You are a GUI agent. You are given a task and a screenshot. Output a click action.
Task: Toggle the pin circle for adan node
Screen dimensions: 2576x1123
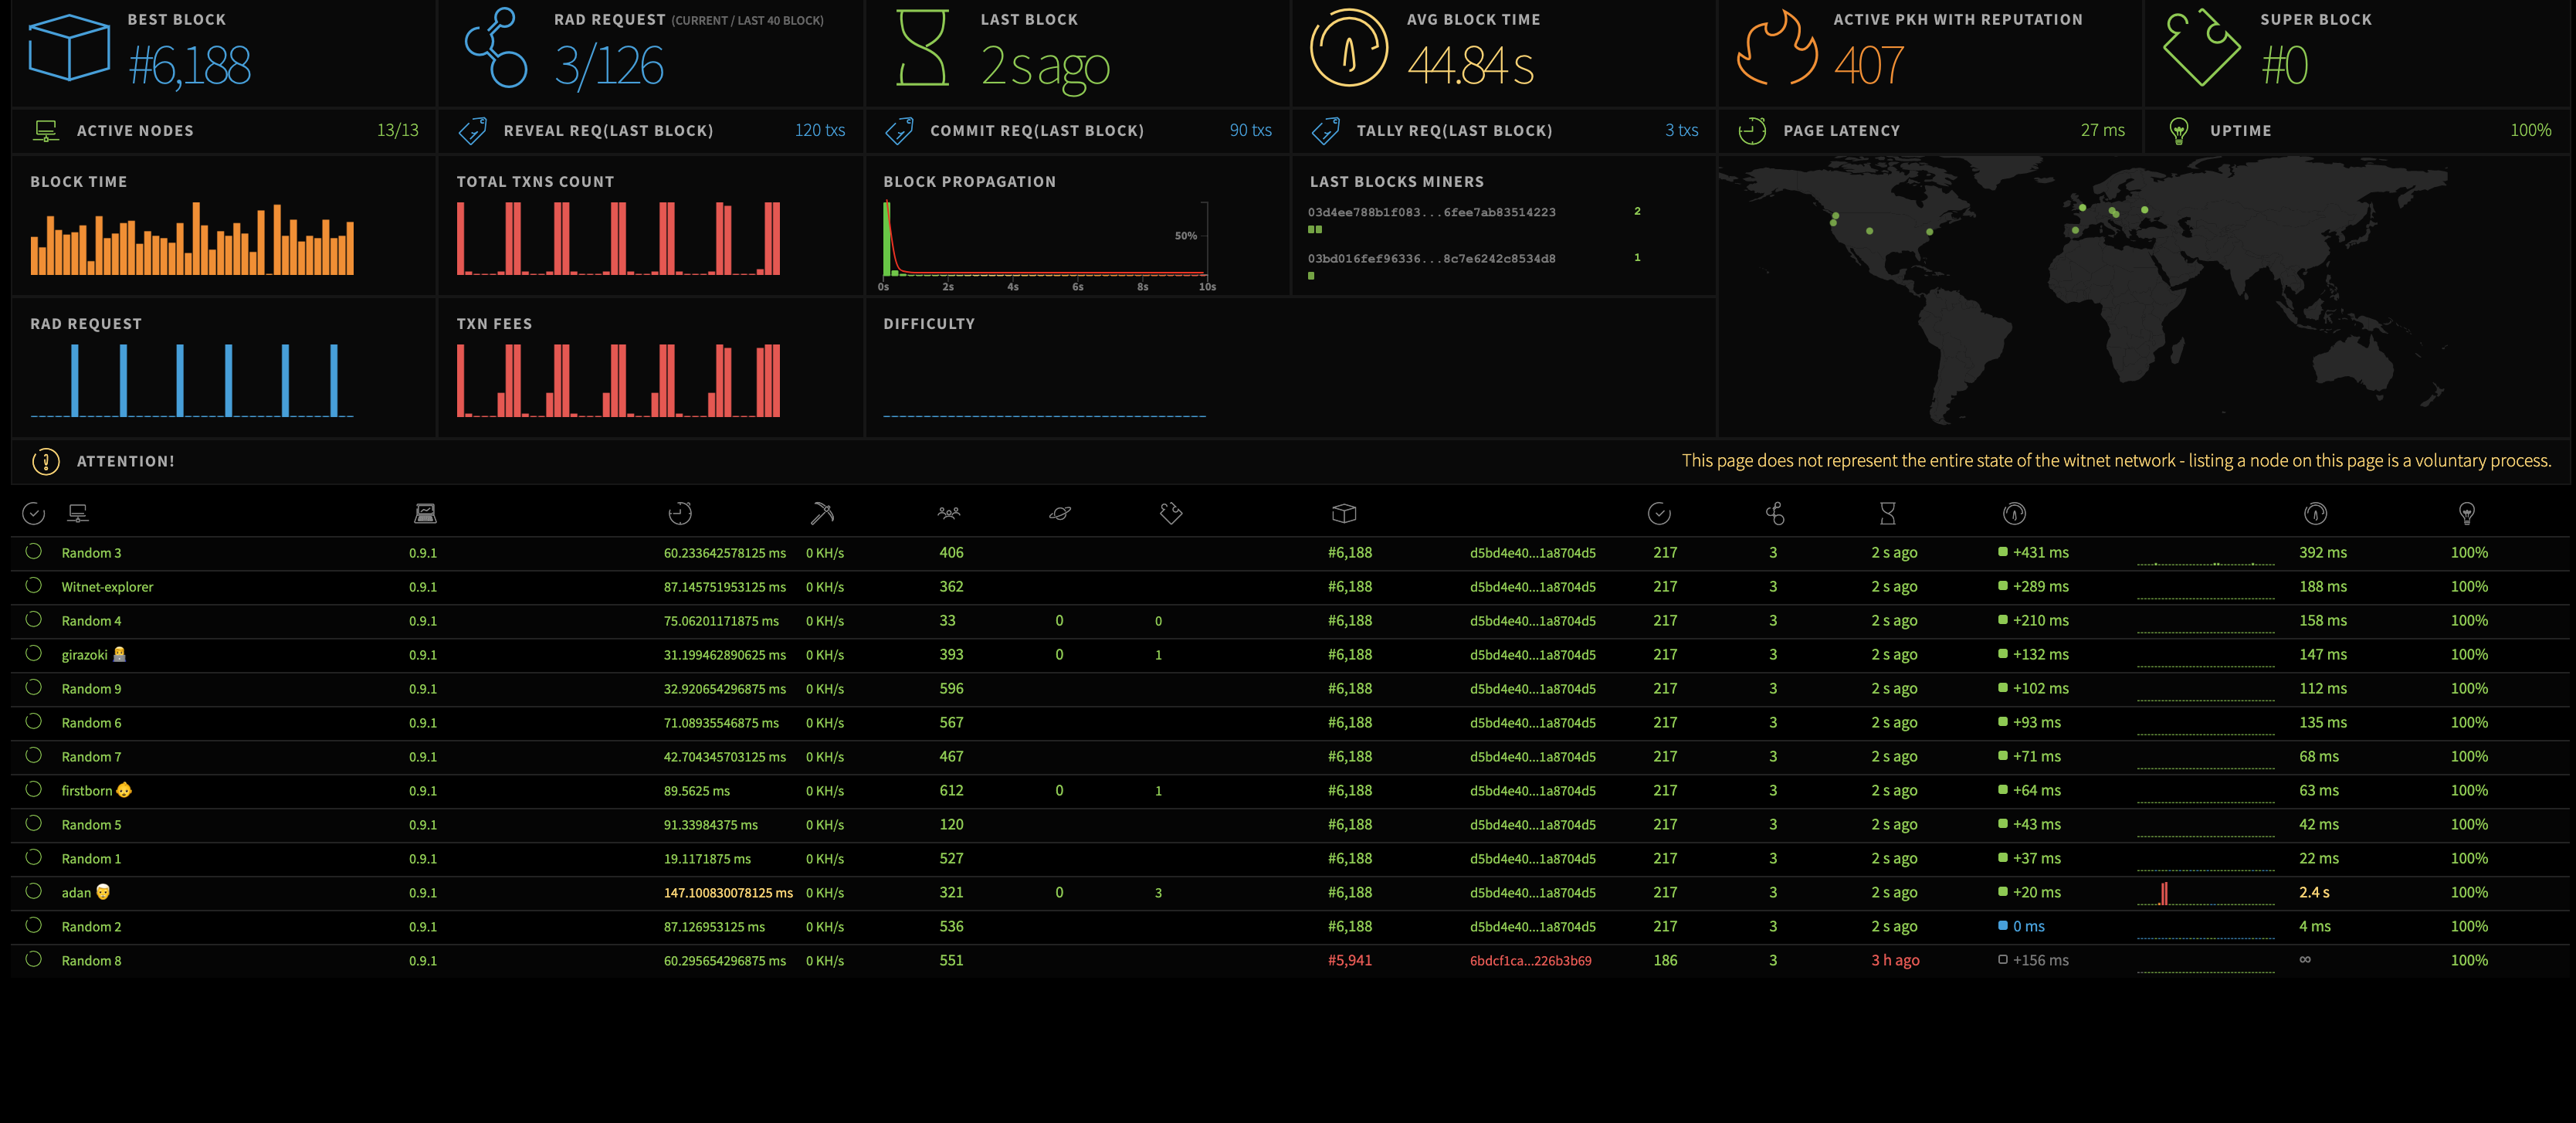point(34,892)
